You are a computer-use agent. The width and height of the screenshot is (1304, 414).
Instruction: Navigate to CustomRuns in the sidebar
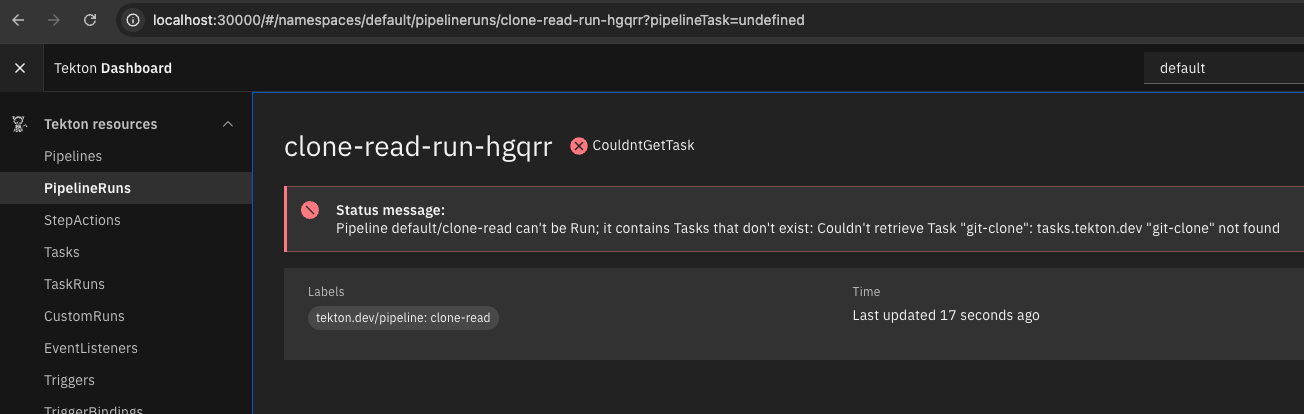pos(84,316)
